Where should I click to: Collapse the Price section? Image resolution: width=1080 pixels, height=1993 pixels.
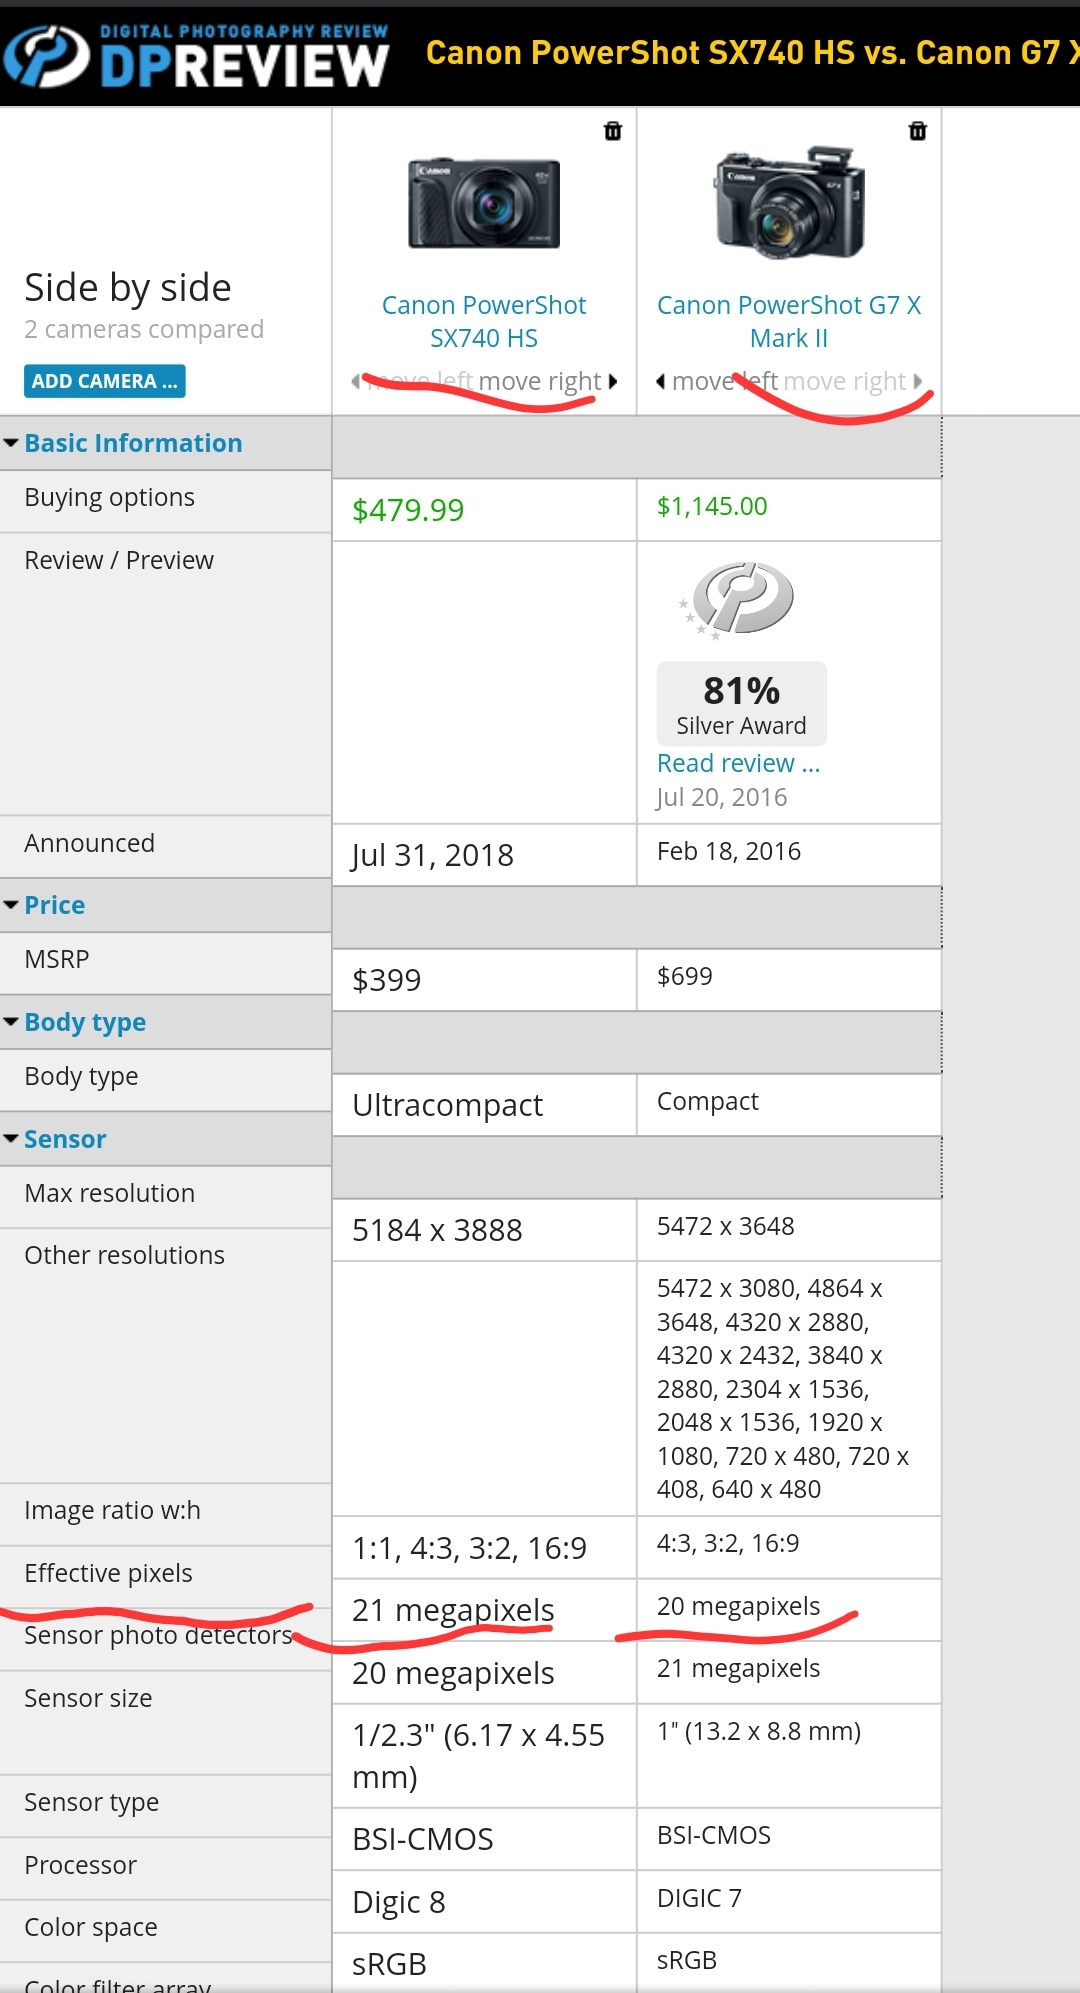[11, 905]
